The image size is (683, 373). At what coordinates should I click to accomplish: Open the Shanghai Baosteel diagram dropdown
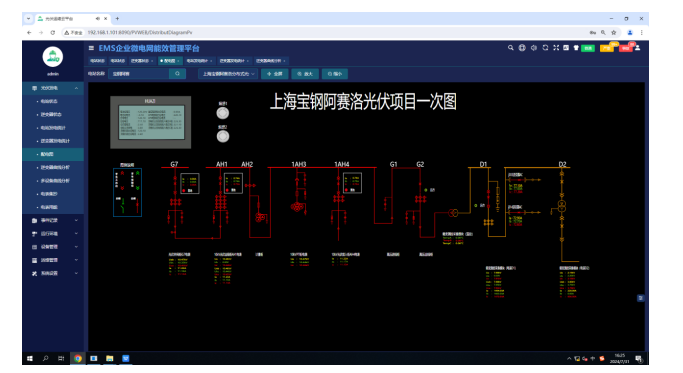(x=228, y=74)
